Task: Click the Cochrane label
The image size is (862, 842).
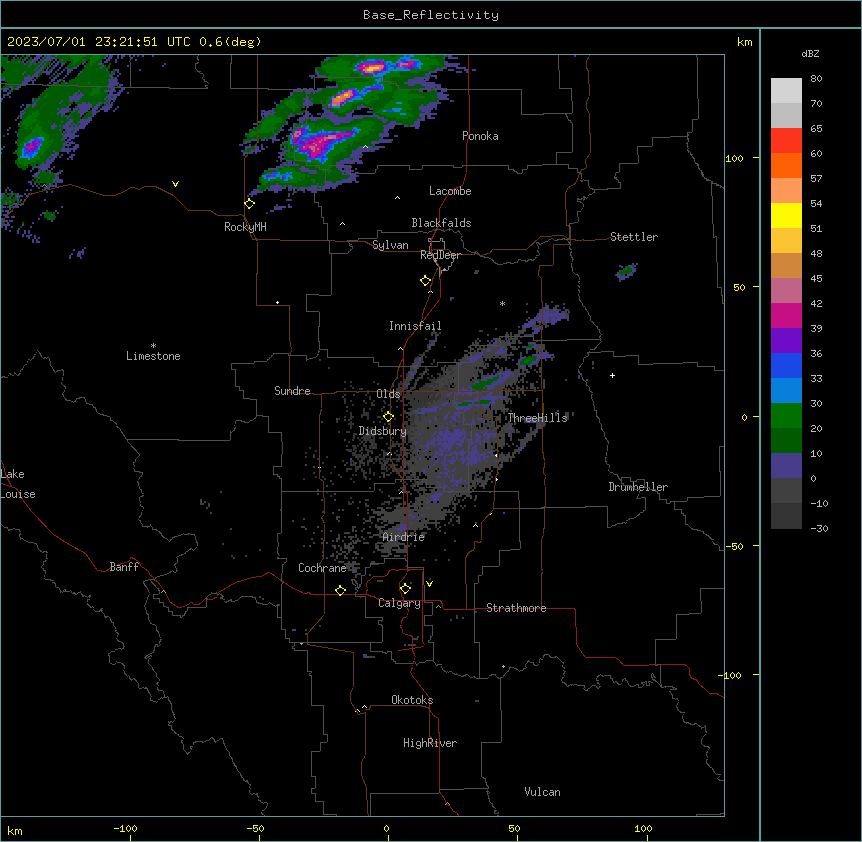Action: click(x=322, y=568)
